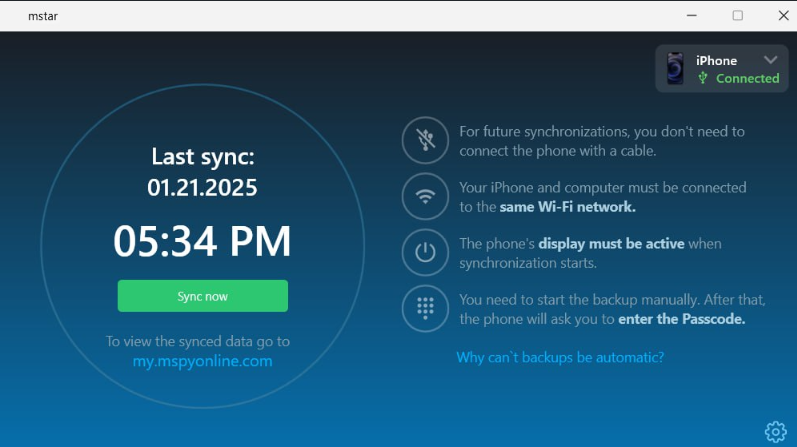
Task: Click the no-cable USB crossed-out icon
Action: point(425,140)
